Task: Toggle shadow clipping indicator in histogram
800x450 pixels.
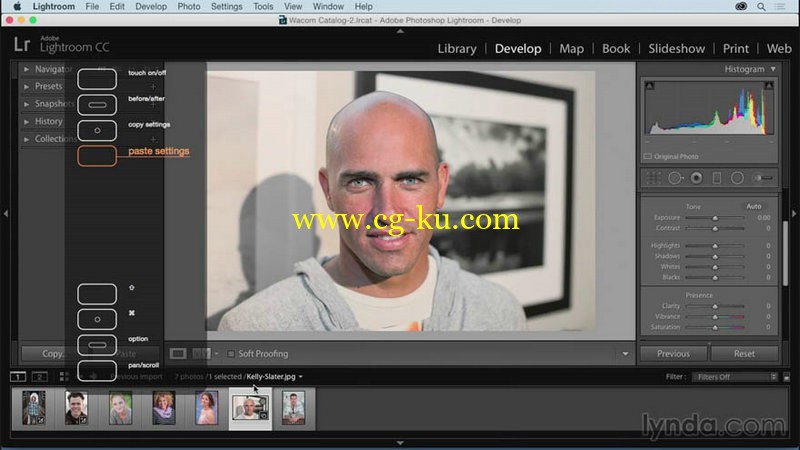Action: (649, 85)
